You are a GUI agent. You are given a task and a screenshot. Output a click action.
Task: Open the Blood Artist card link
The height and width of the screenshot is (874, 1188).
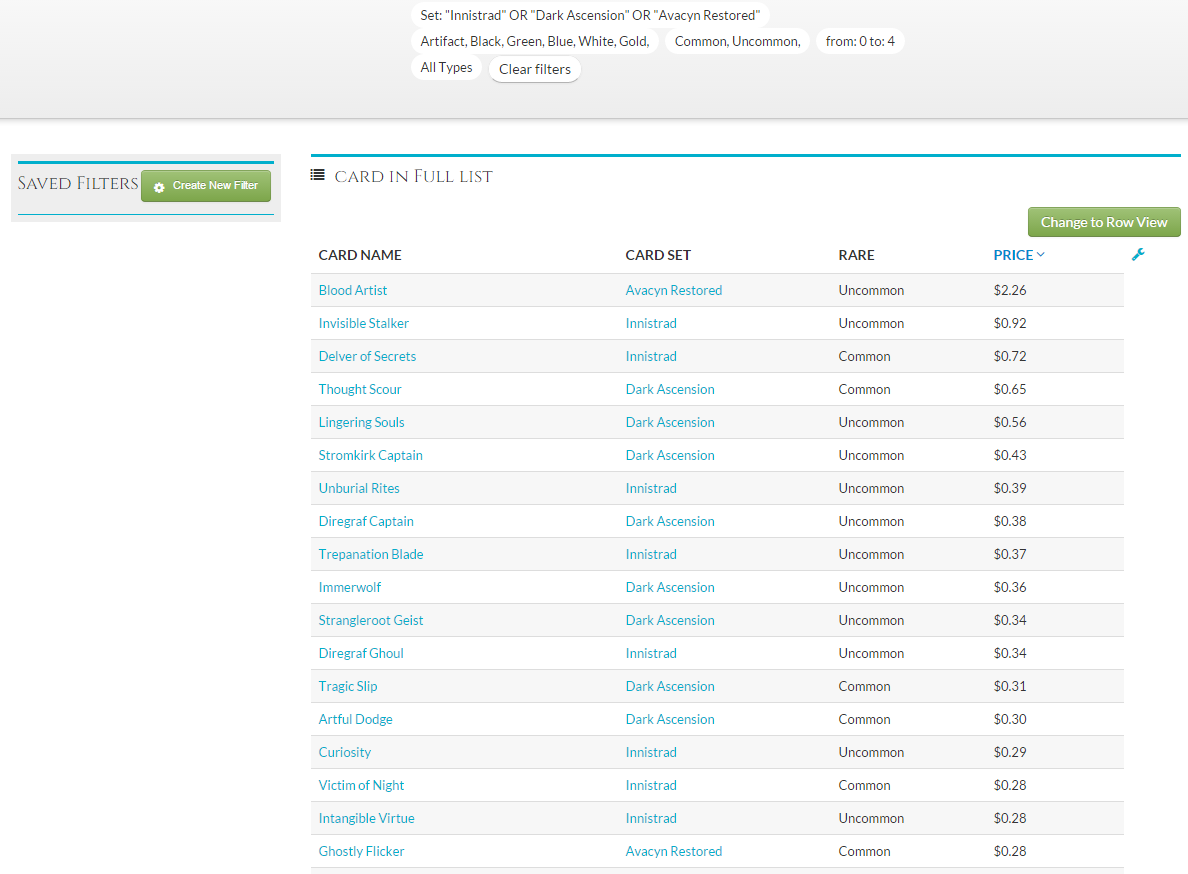(x=352, y=290)
